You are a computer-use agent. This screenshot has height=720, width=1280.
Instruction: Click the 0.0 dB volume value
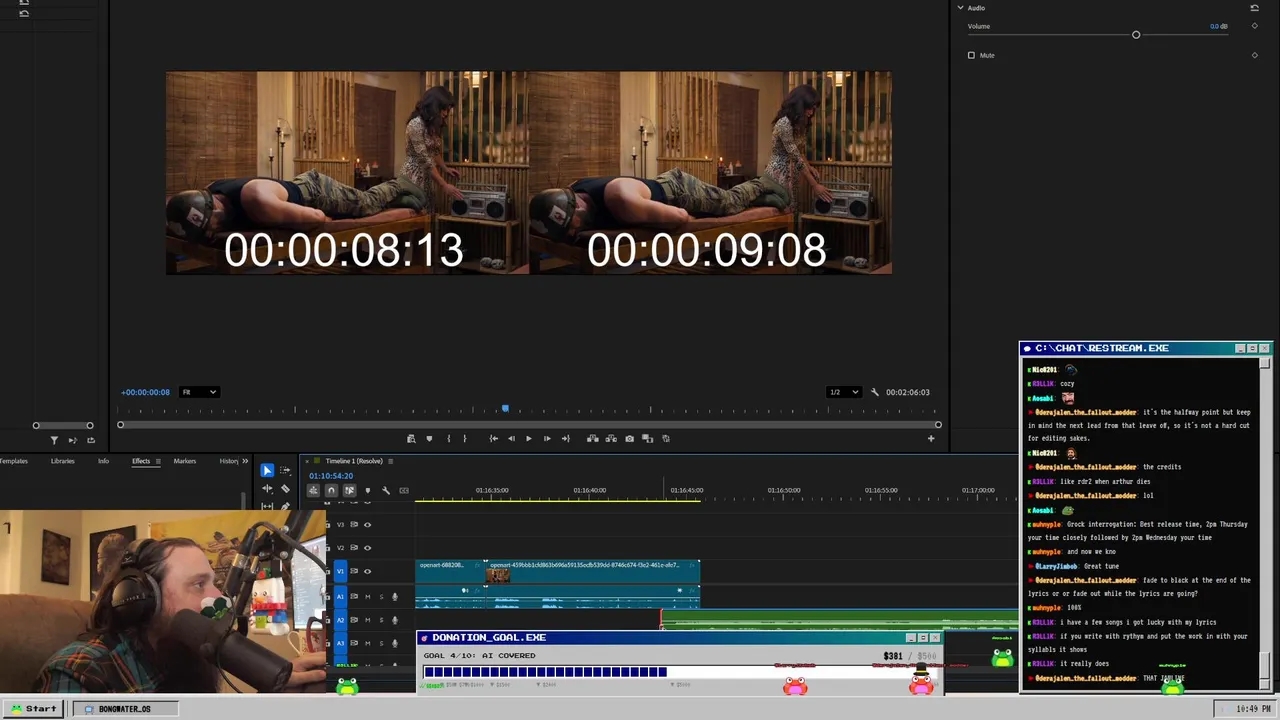pos(1219,26)
